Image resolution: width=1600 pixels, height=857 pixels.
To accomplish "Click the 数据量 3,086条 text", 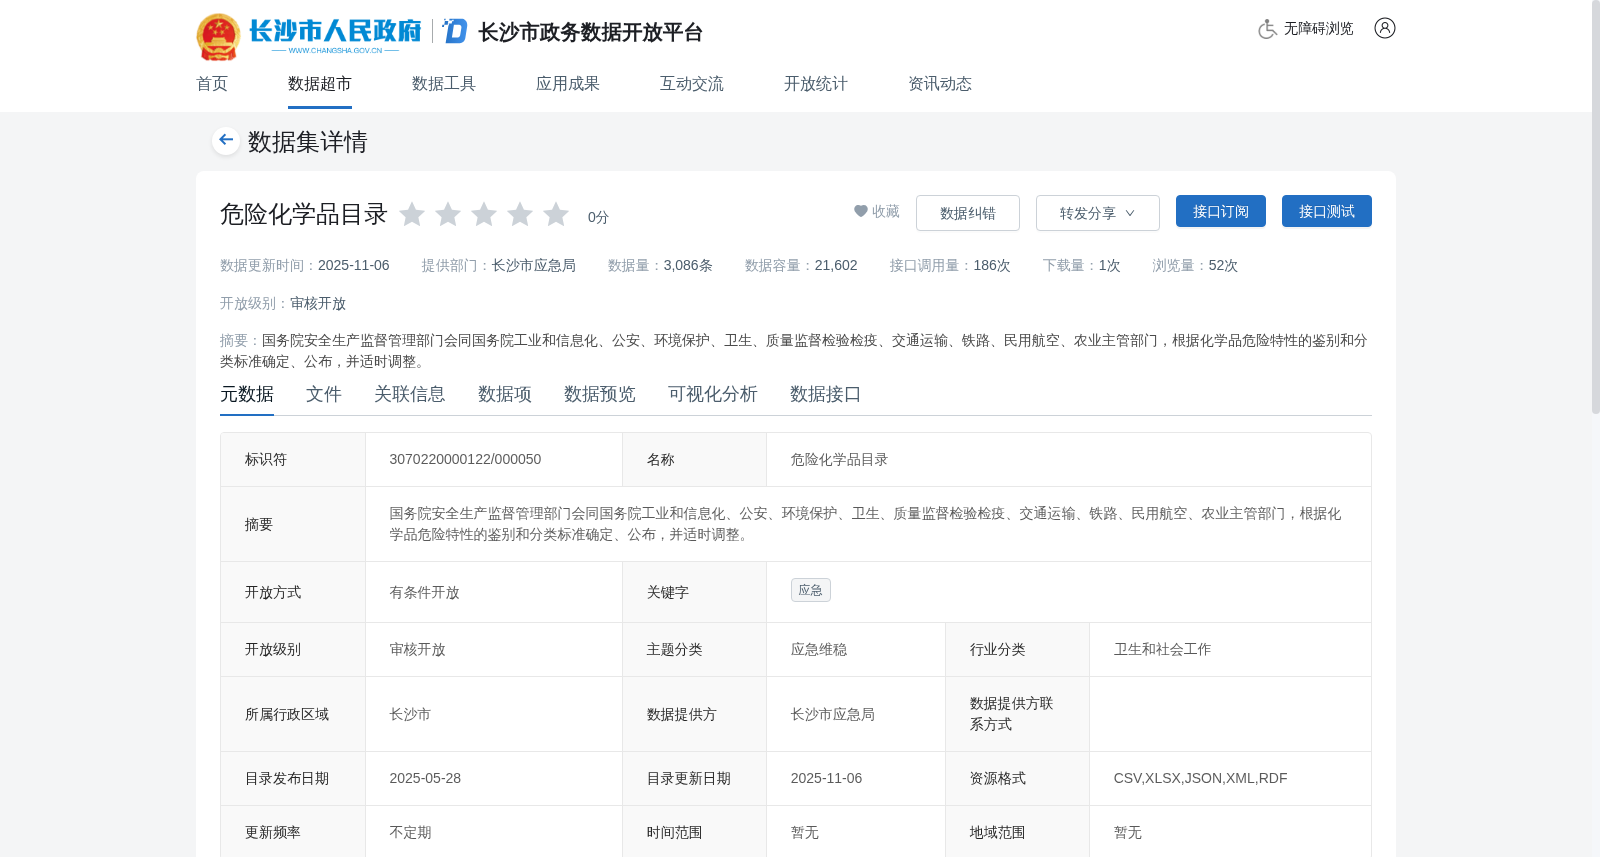I will pos(661,265).
